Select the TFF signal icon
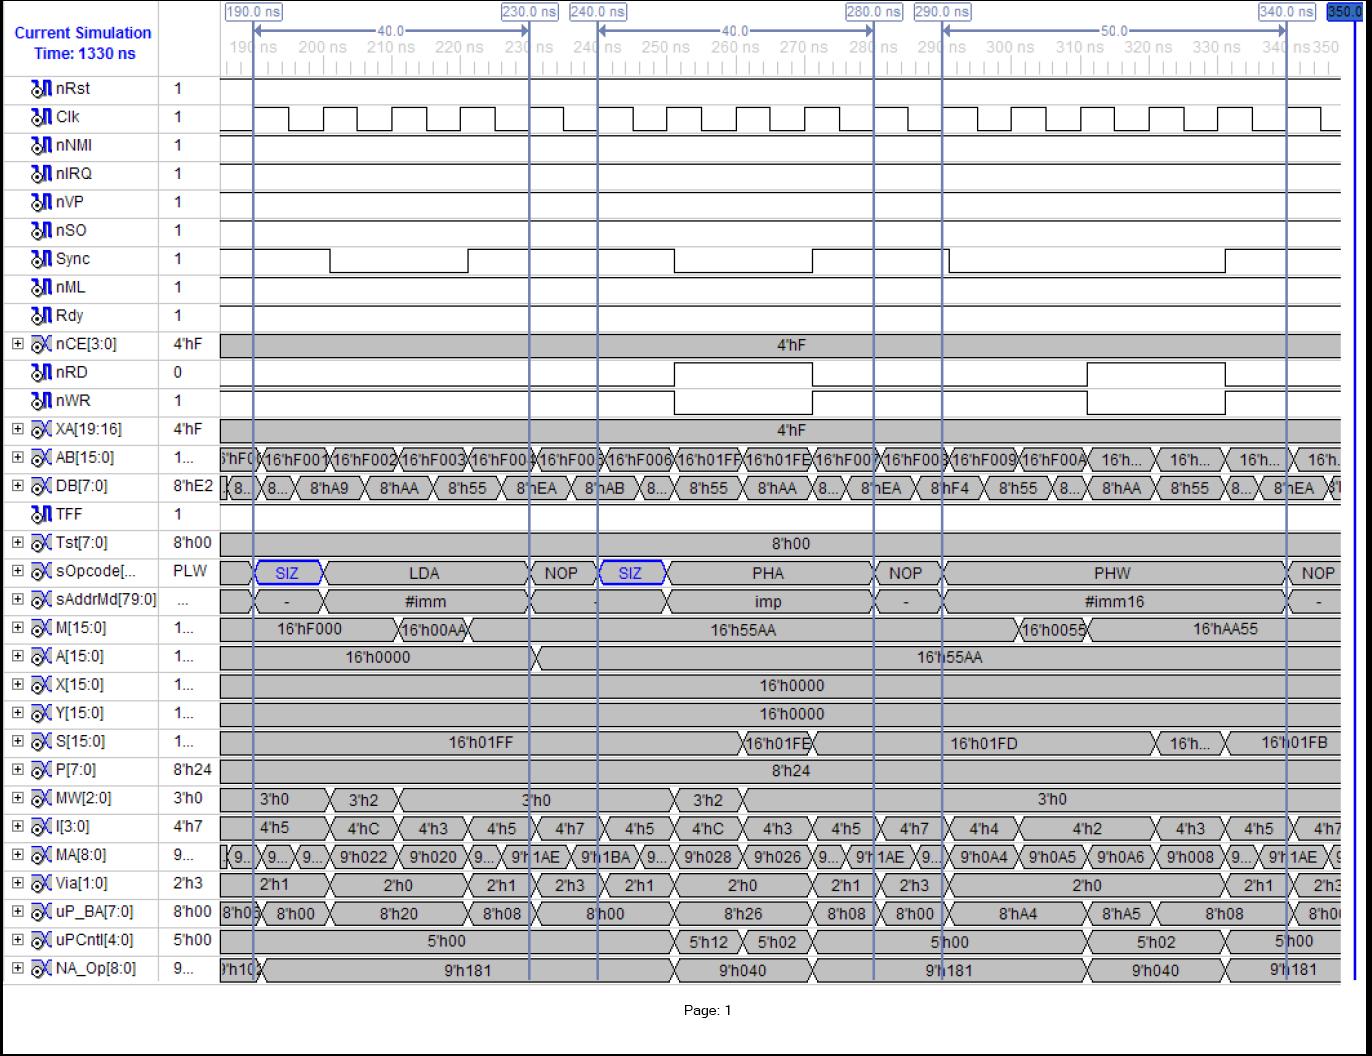Image resolution: width=1372 pixels, height=1056 pixels. tap(41, 515)
